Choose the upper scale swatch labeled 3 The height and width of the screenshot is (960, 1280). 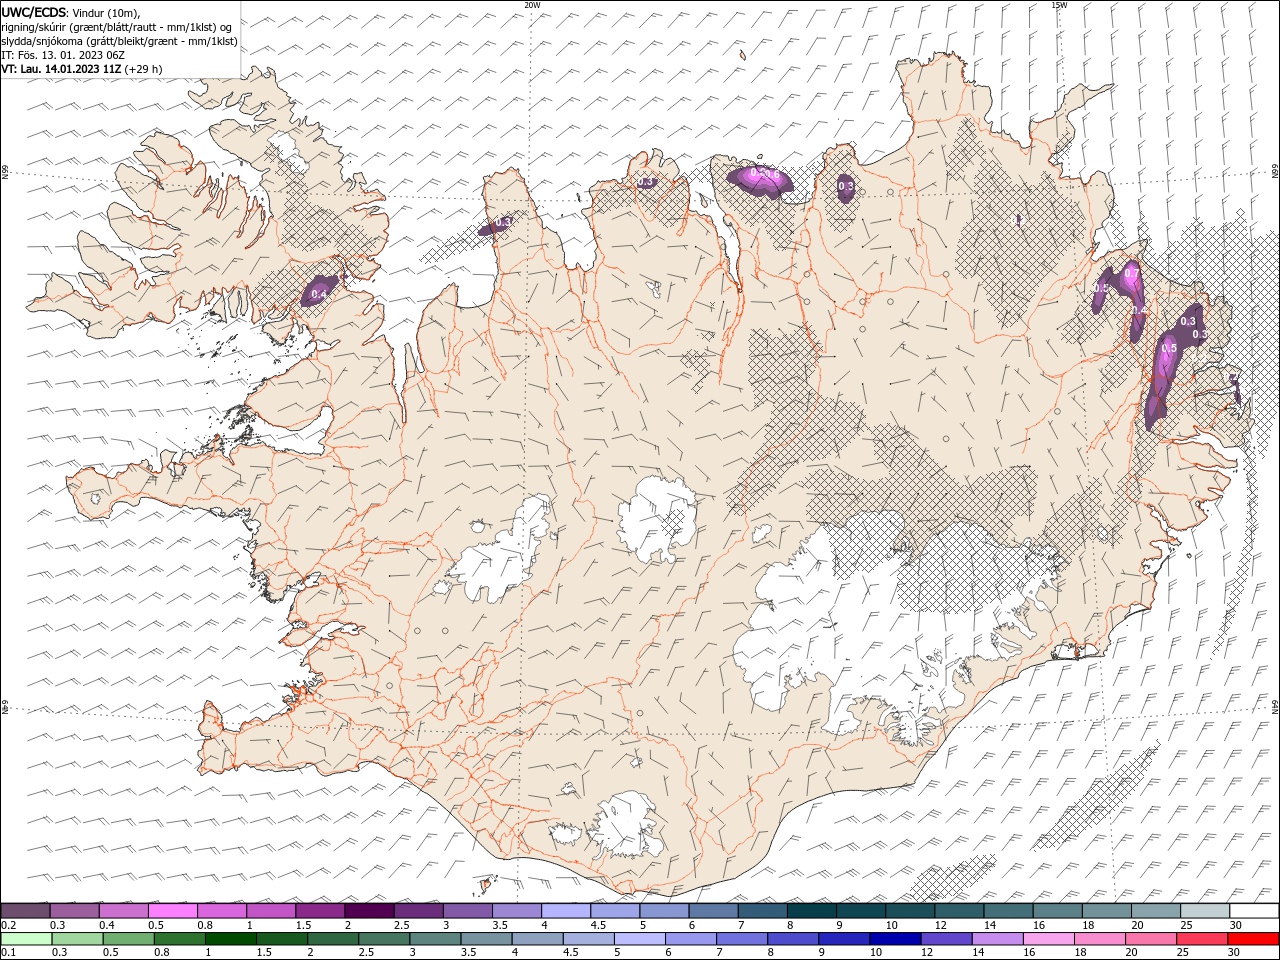tap(466, 911)
